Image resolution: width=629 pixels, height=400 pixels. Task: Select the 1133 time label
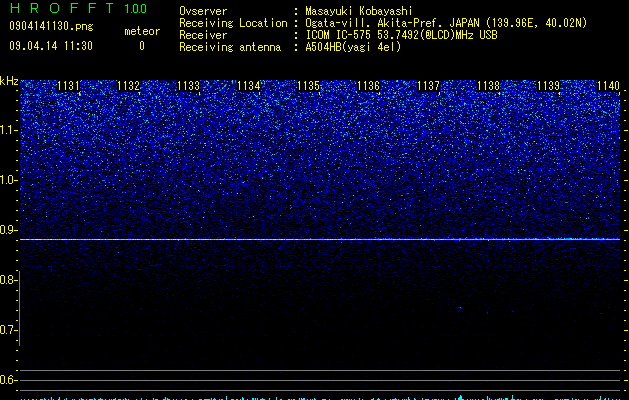[189, 86]
